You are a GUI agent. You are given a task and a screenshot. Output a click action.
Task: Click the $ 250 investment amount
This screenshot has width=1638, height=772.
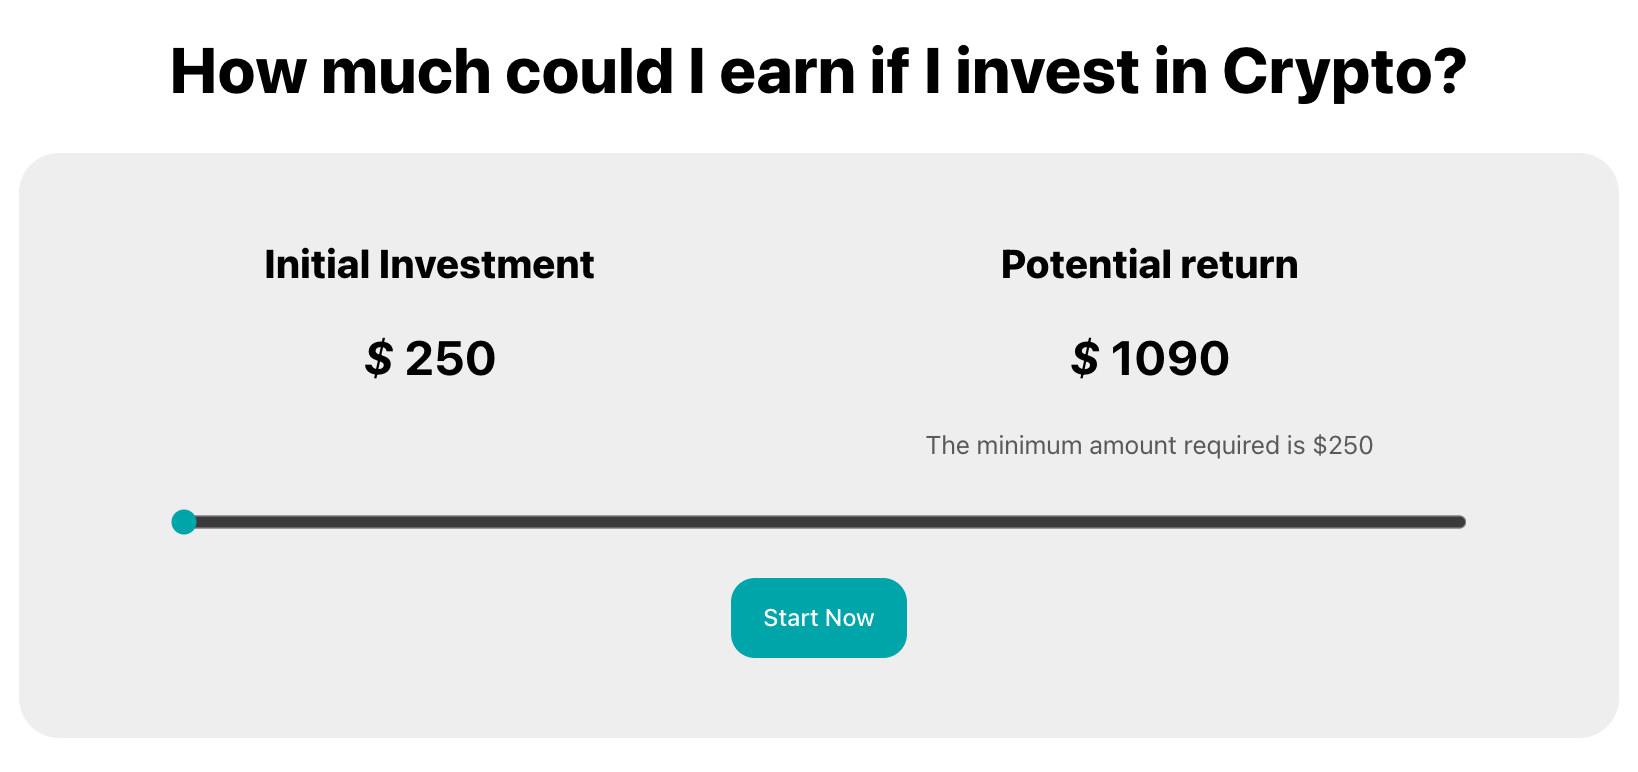[x=430, y=358]
